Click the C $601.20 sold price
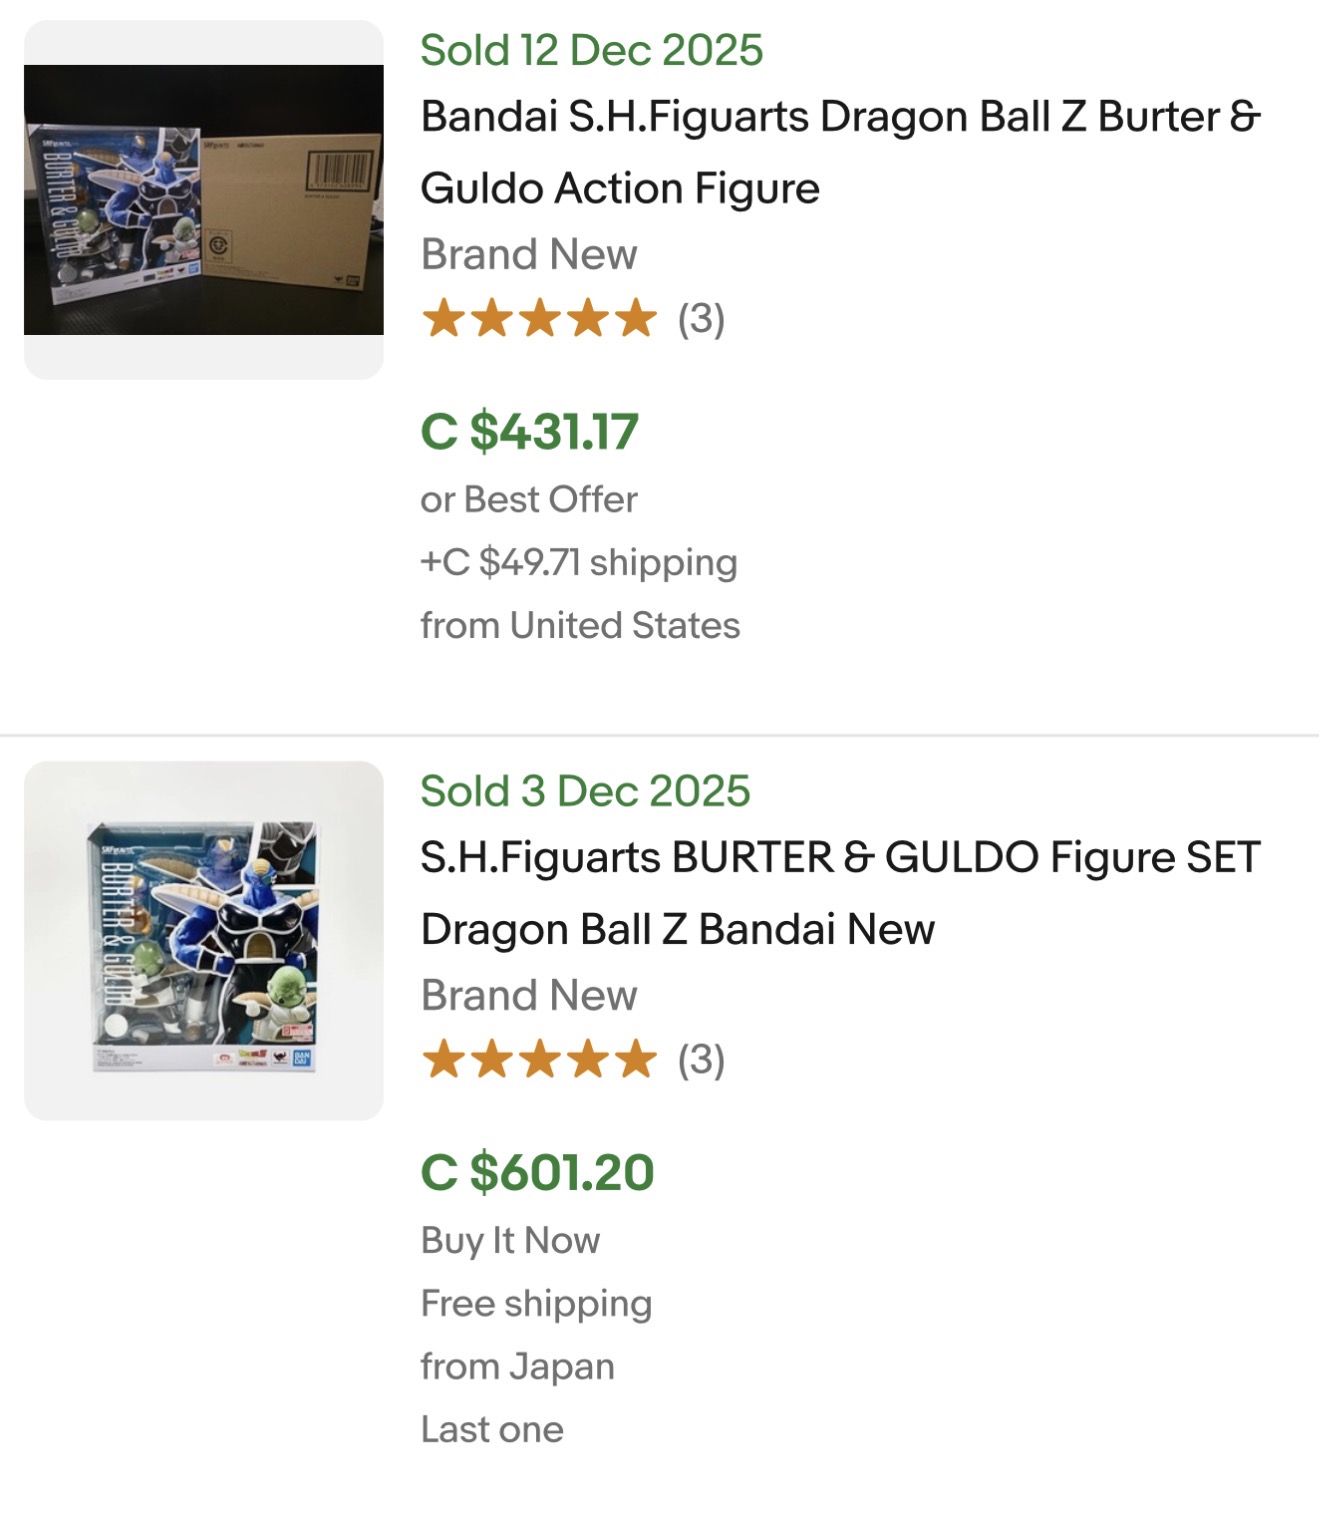The width and height of the screenshot is (1320, 1516). pyautogui.click(x=537, y=1172)
